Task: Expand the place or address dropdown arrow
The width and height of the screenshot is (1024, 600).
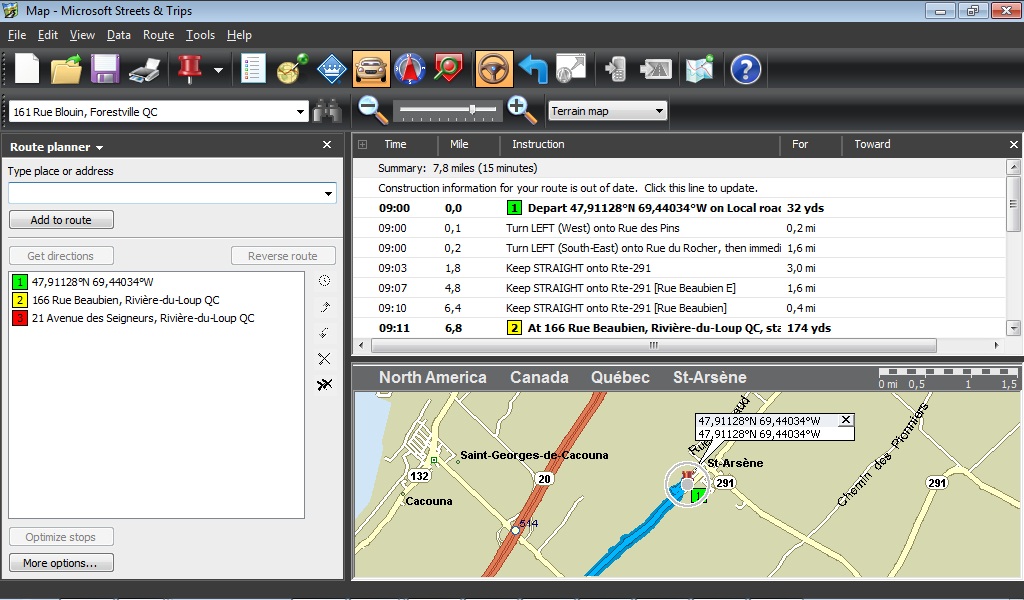Action: coord(328,193)
